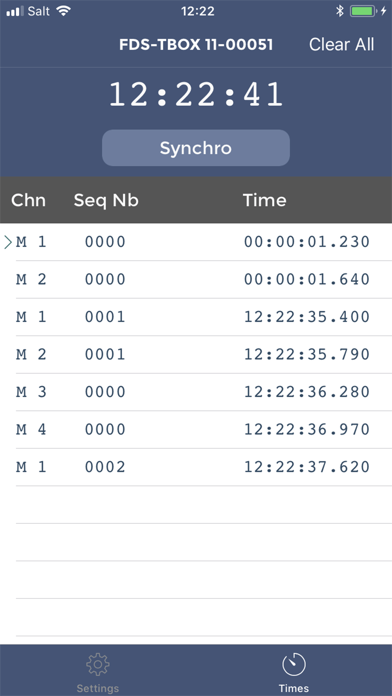Image resolution: width=392 pixels, height=696 pixels.
Task: Select the row timed 12:22:35.790
Action: 196,354
